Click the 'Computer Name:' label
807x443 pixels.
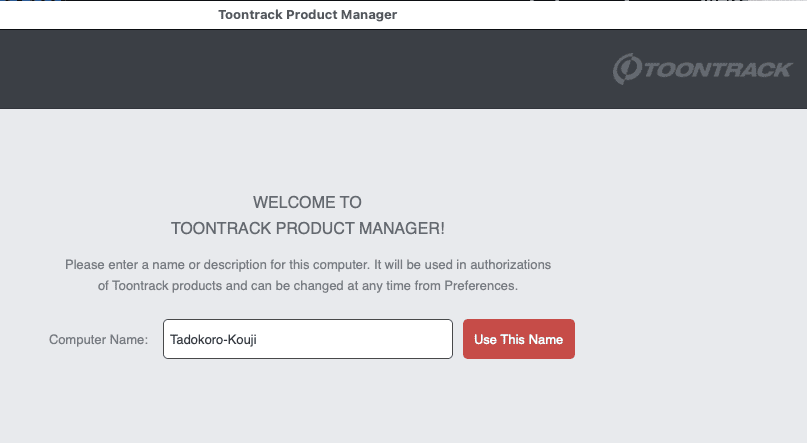coord(98,340)
